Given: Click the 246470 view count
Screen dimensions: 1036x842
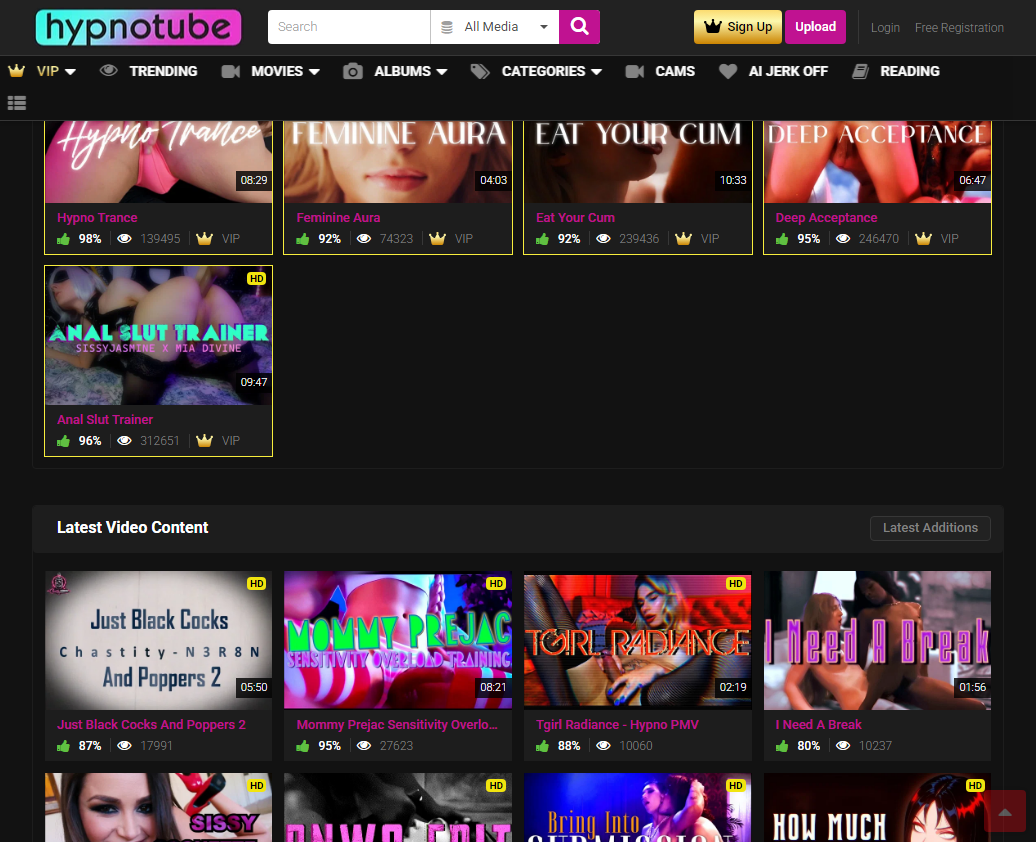Looking at the screenshot, I should point(878,239).
